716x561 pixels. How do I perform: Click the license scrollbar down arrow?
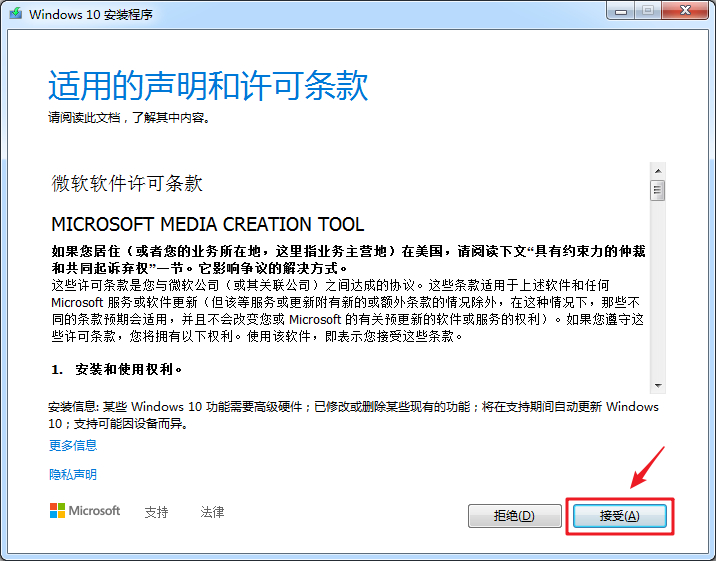[x=658, y=385]
